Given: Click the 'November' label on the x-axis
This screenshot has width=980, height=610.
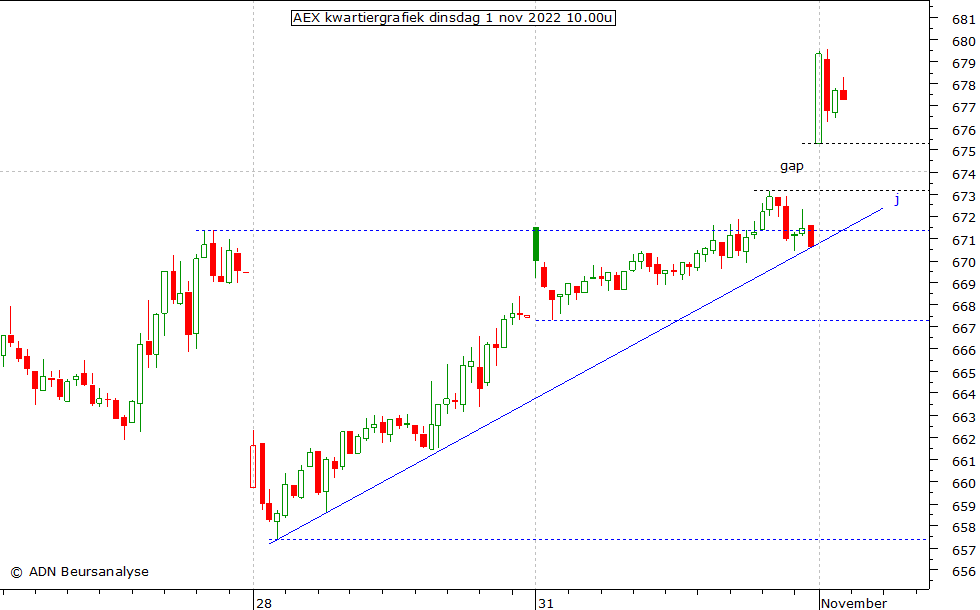Looking at the screenshot, I should (854, 603).
